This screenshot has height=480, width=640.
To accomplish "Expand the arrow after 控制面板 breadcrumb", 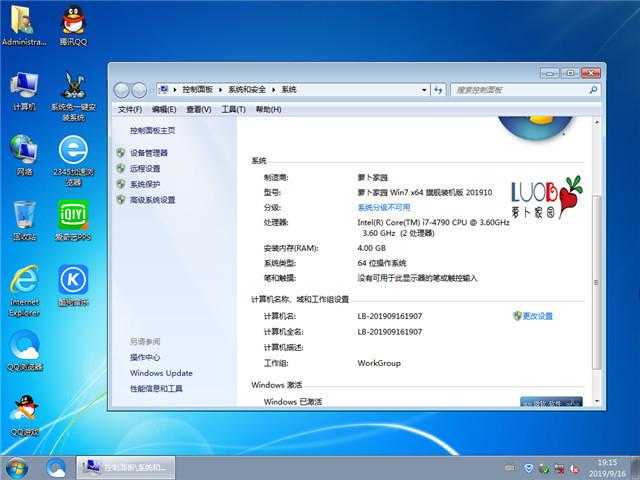I will [220, 90].
